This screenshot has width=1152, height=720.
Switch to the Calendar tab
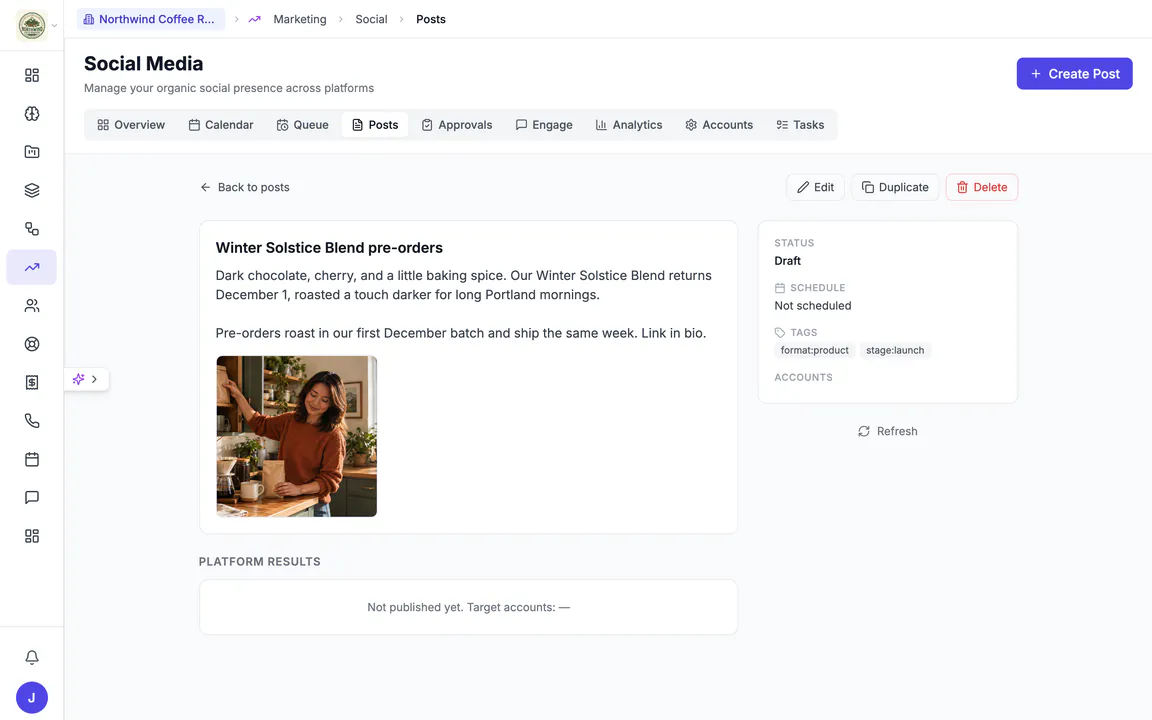[x=220, y=125]
